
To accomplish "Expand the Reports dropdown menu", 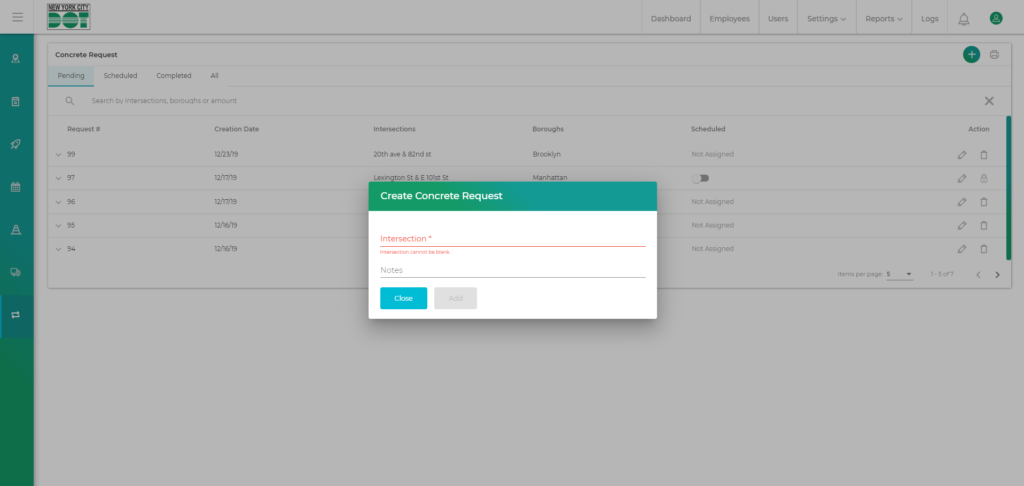I will coord(884,18).
